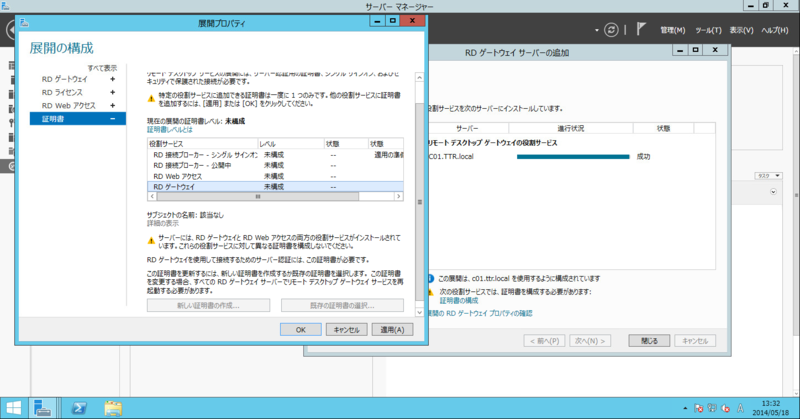Click キャンセル in the 展開プロパティ dialog
This screenshot has height=419, width=800.
click(x=346, y=330)
